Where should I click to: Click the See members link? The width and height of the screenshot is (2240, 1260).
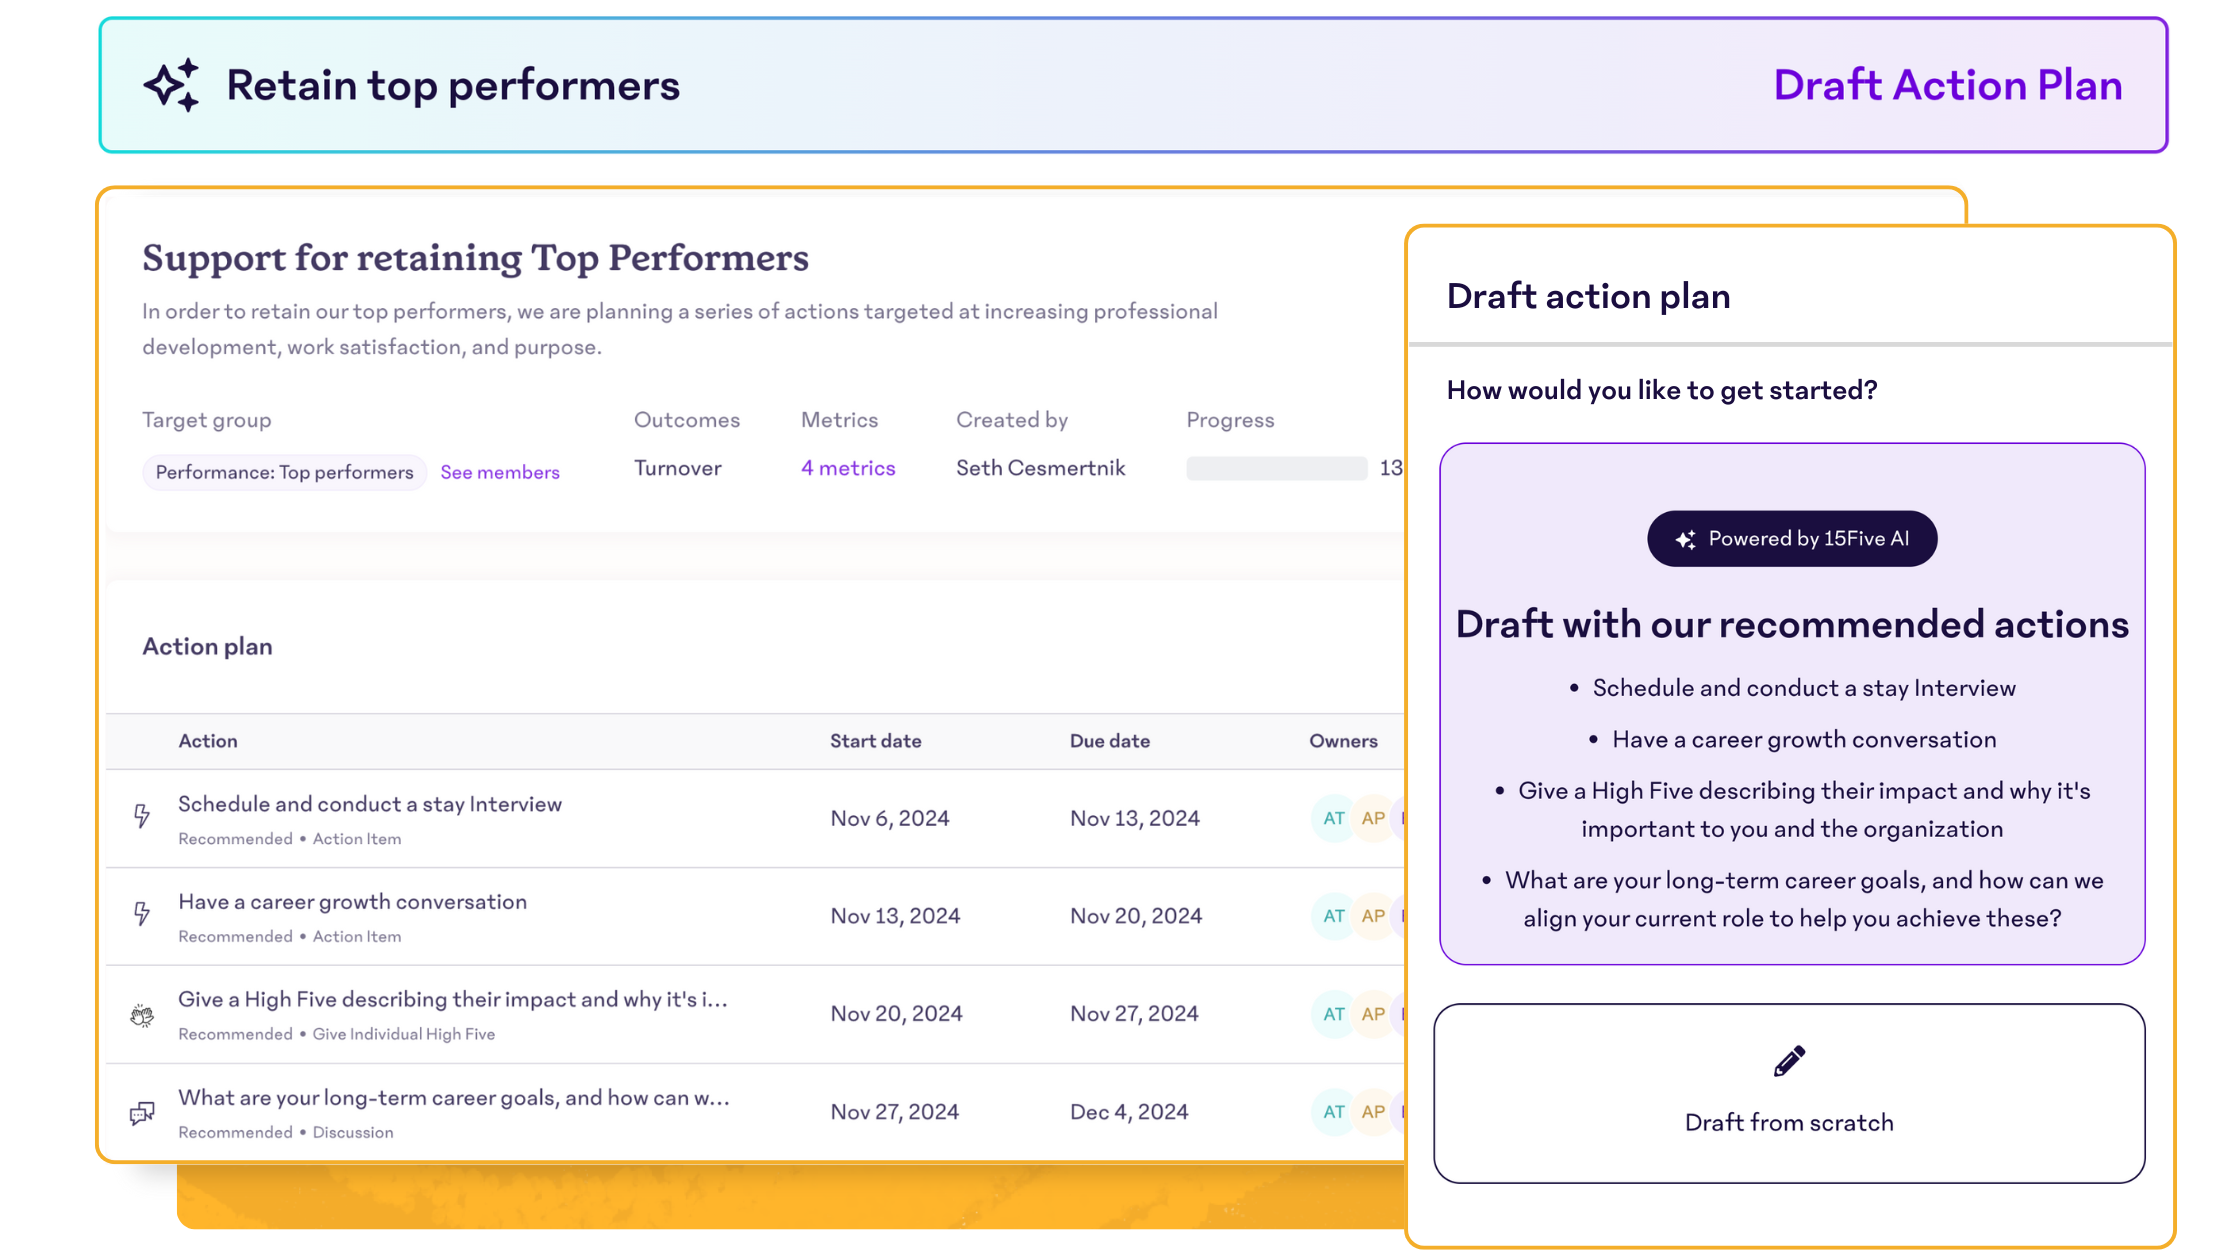(500, 471)
